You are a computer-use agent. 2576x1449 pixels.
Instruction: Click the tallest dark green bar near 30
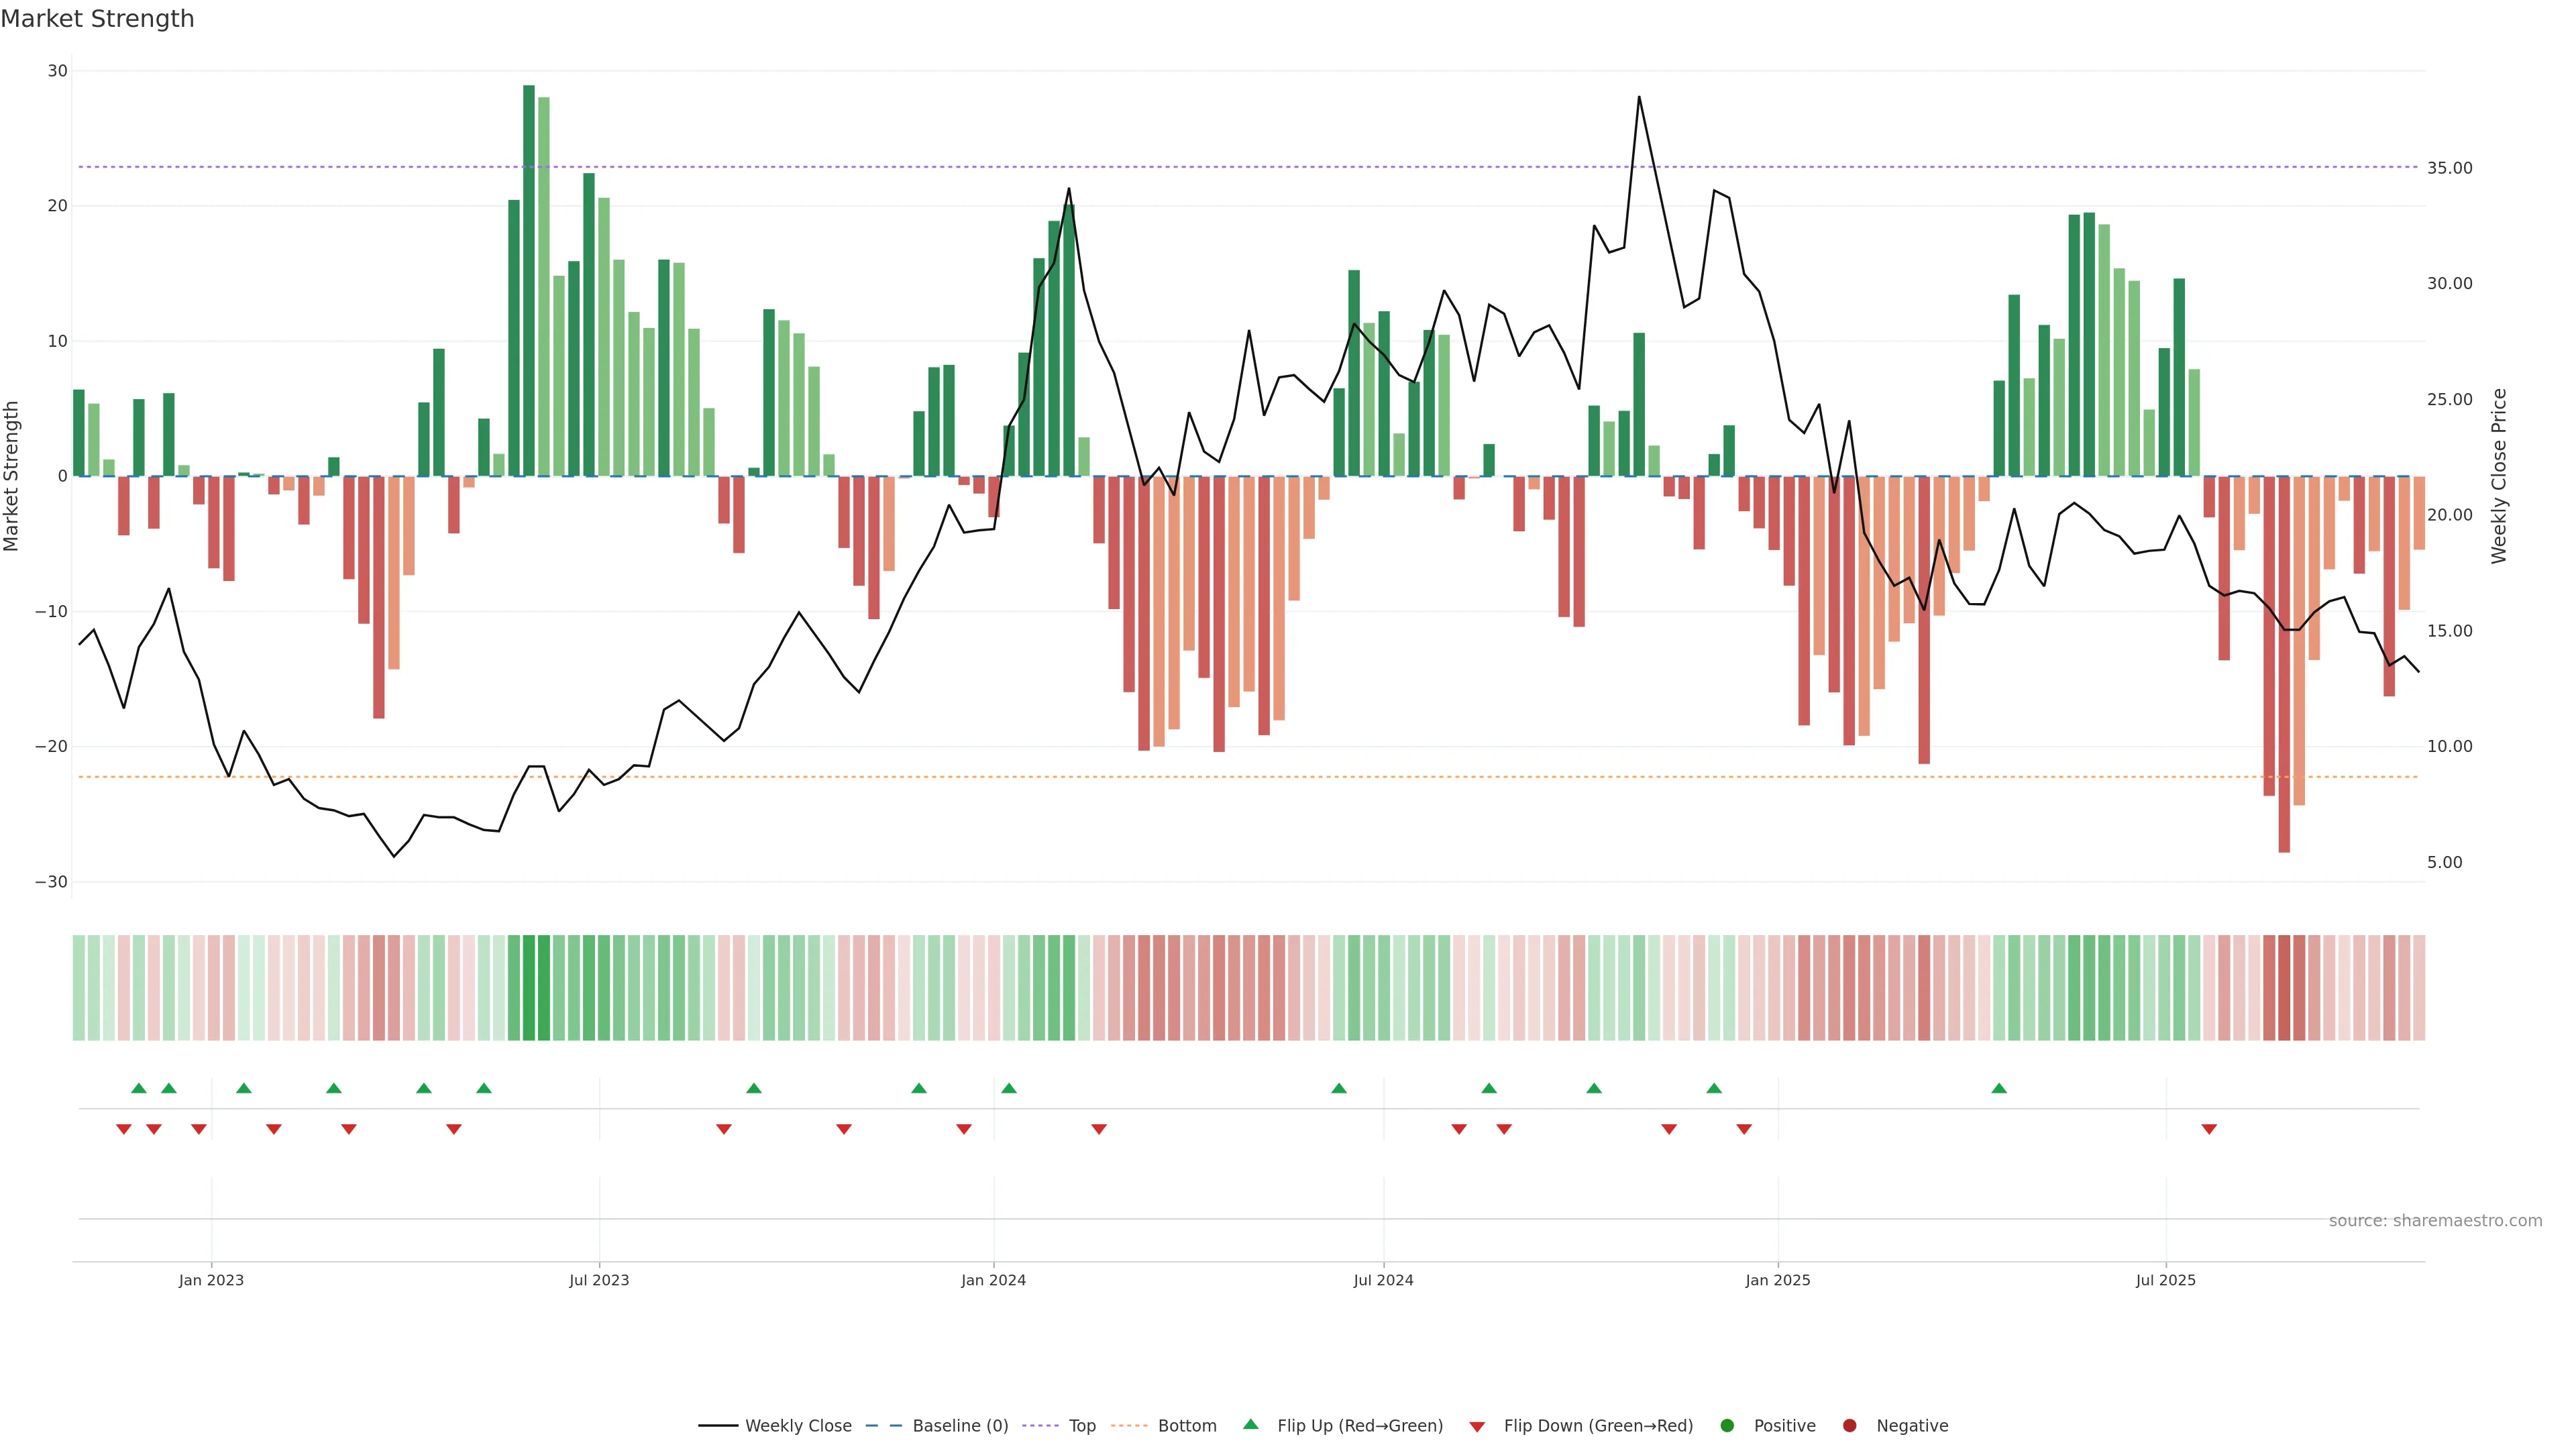click(529, 280)
